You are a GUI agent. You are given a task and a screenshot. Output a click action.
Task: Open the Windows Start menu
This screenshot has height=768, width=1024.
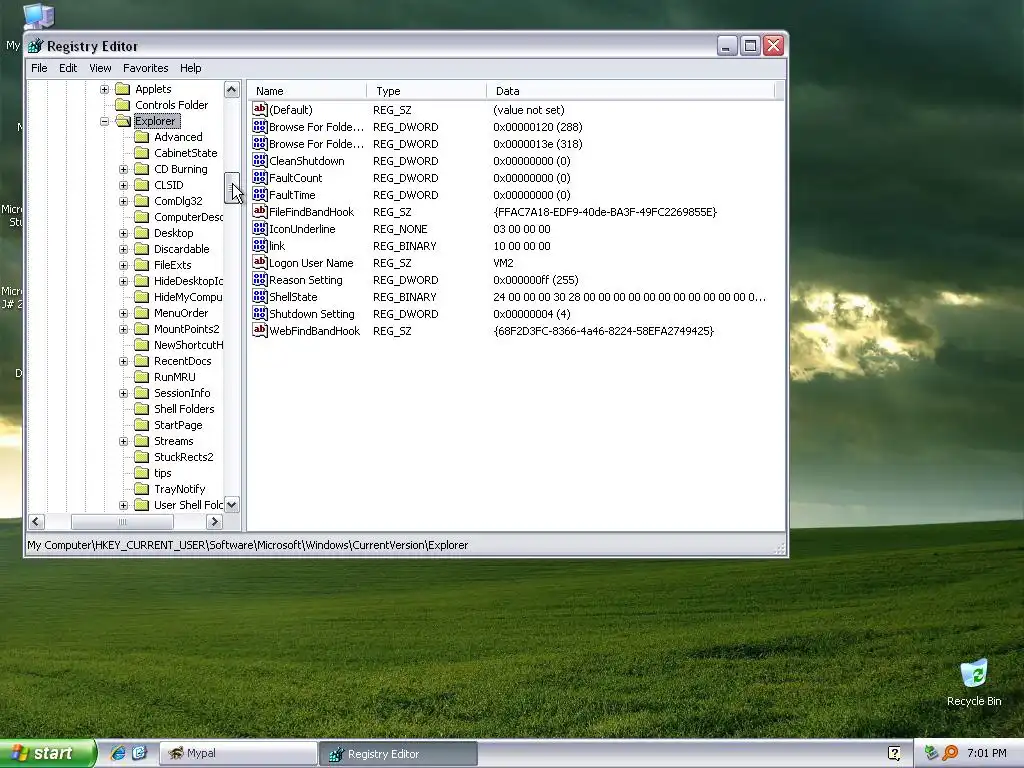point(48,753)
